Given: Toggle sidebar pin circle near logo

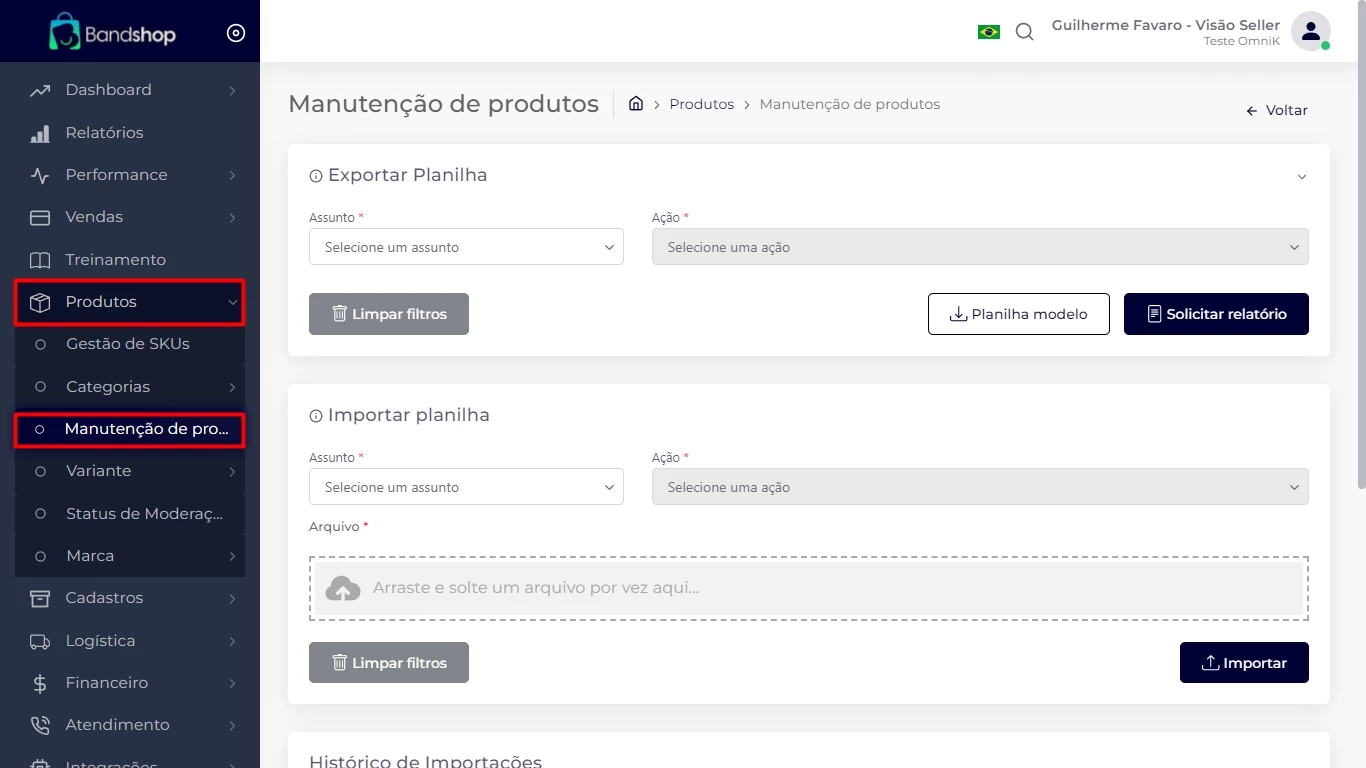Looking at the screenshot, I should pyautogui.click(x=236, y=33).
